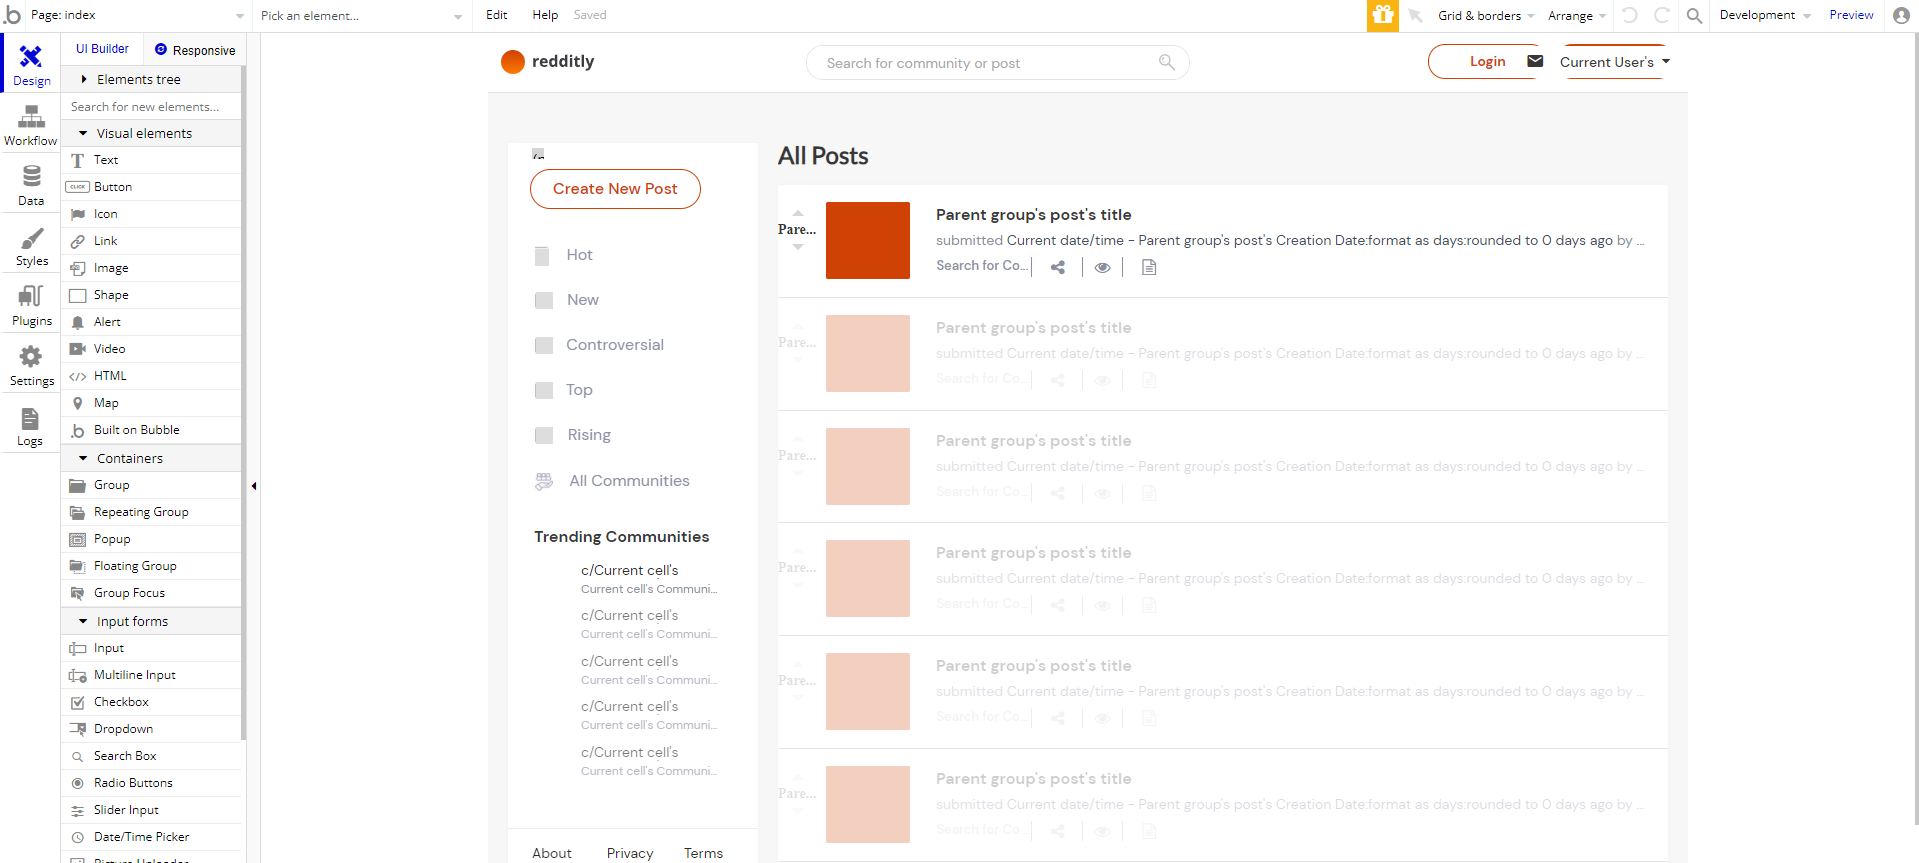Select the Input form element
Screen dimensions: 1919x863
pos(152,648)
